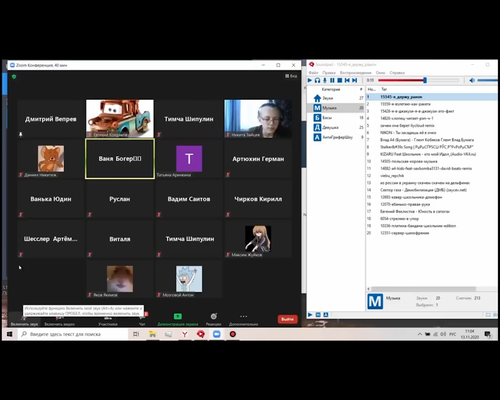Open File Explorer from the taskbar

pos(152,334)
